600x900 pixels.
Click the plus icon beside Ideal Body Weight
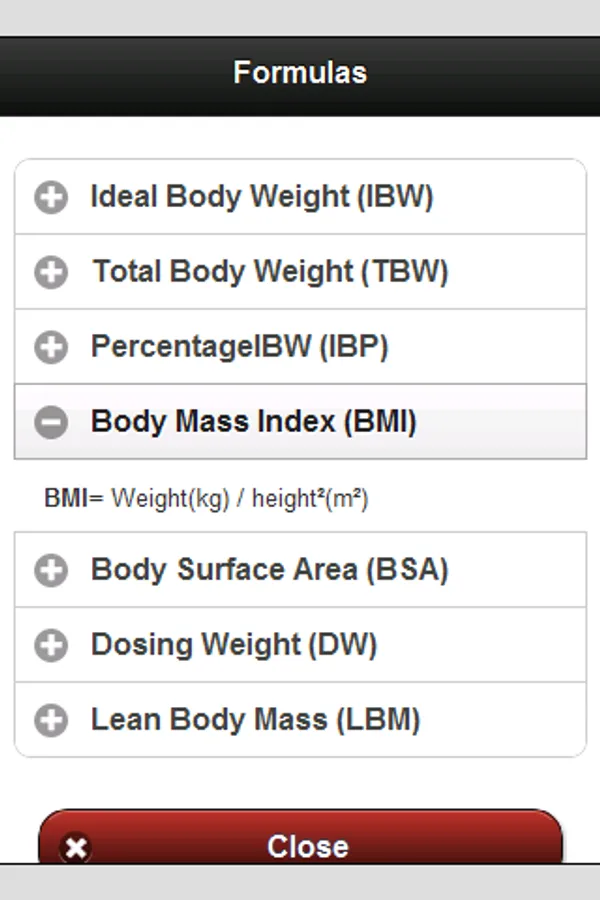pos(51,197)
